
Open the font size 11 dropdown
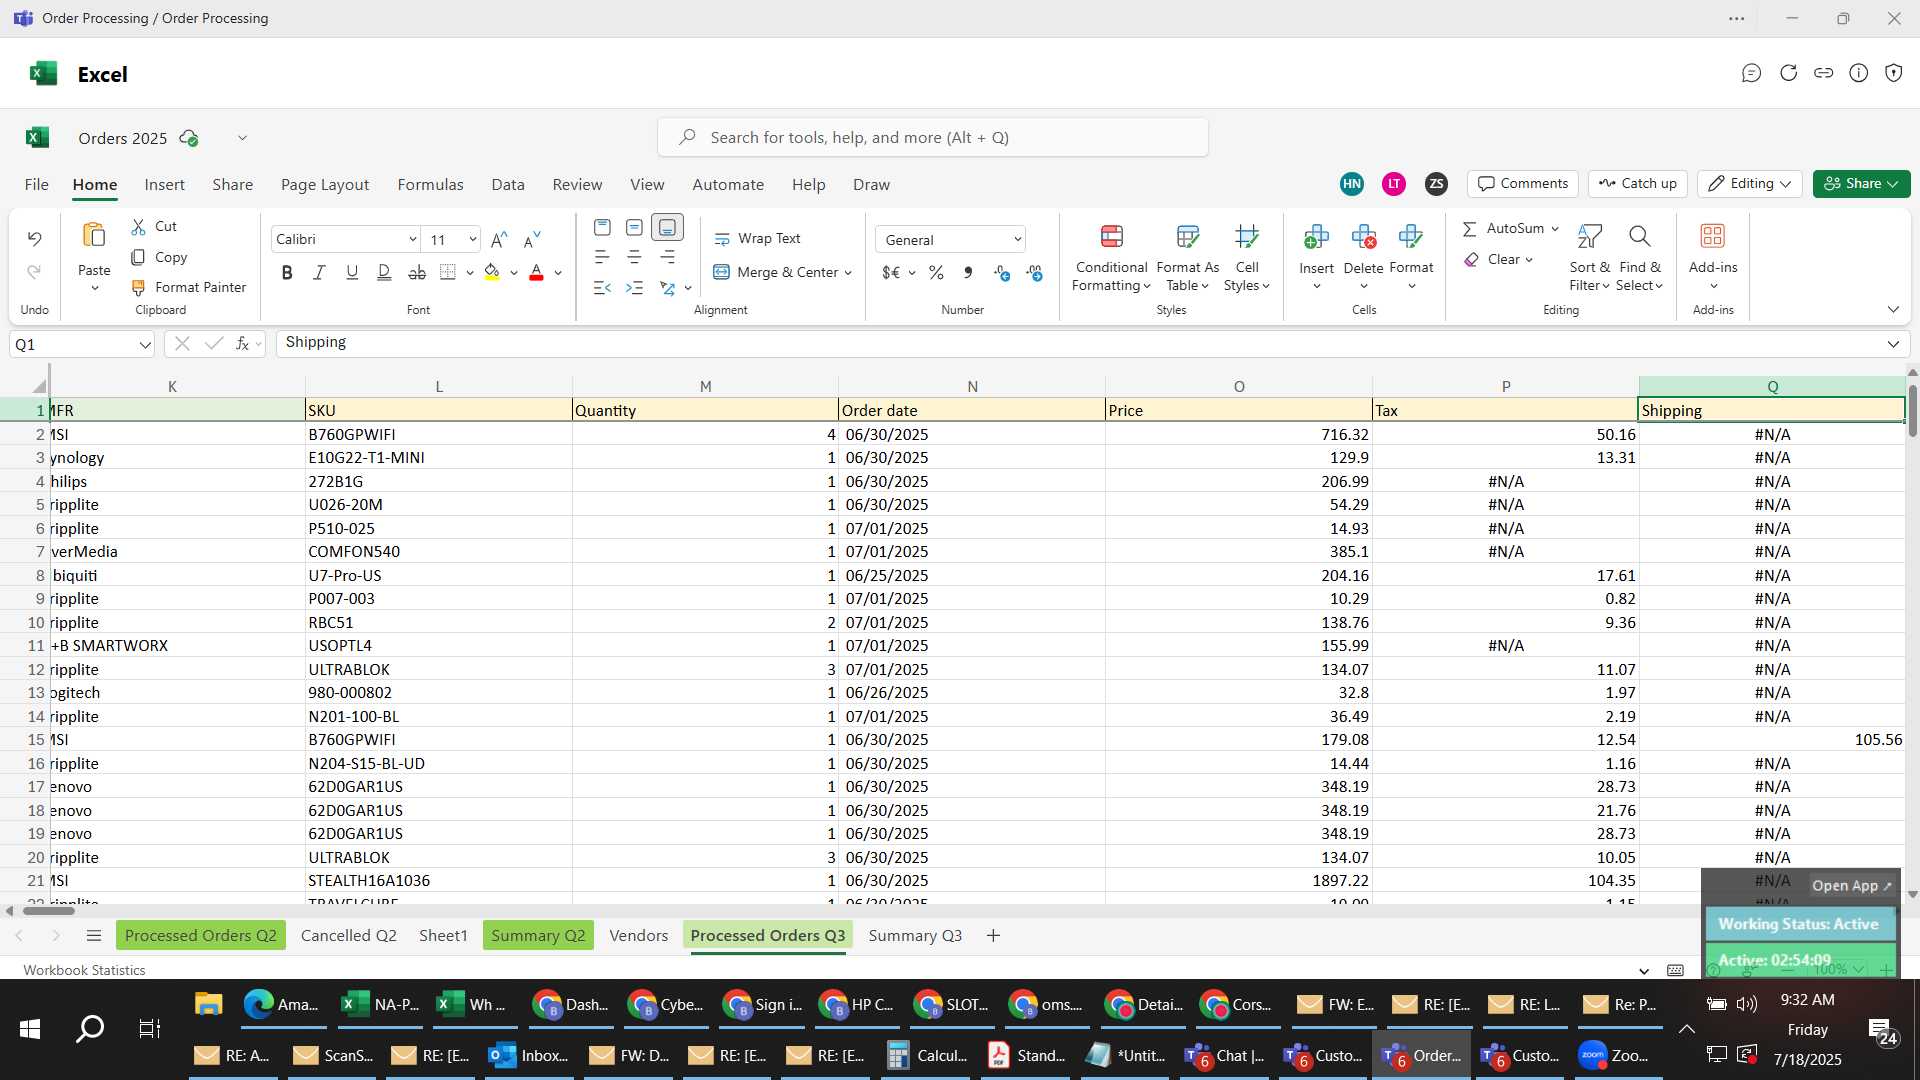tap(473, 239)
